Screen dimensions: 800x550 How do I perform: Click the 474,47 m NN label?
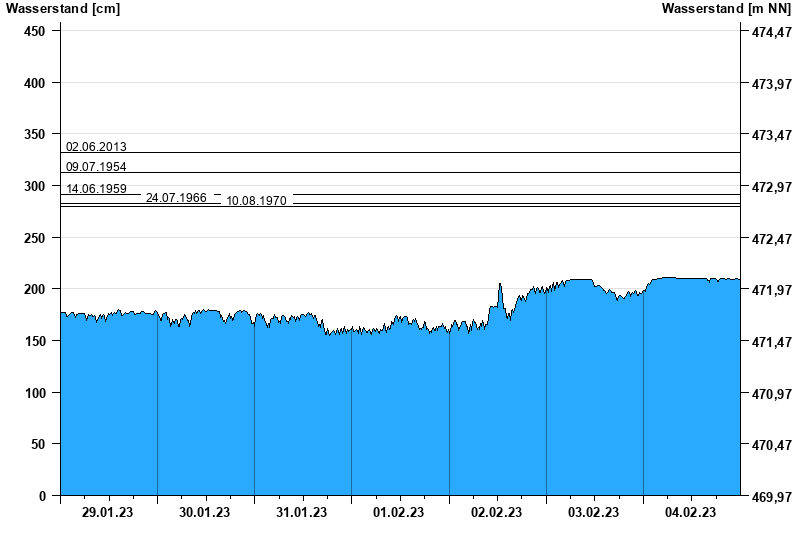[772, 33]
